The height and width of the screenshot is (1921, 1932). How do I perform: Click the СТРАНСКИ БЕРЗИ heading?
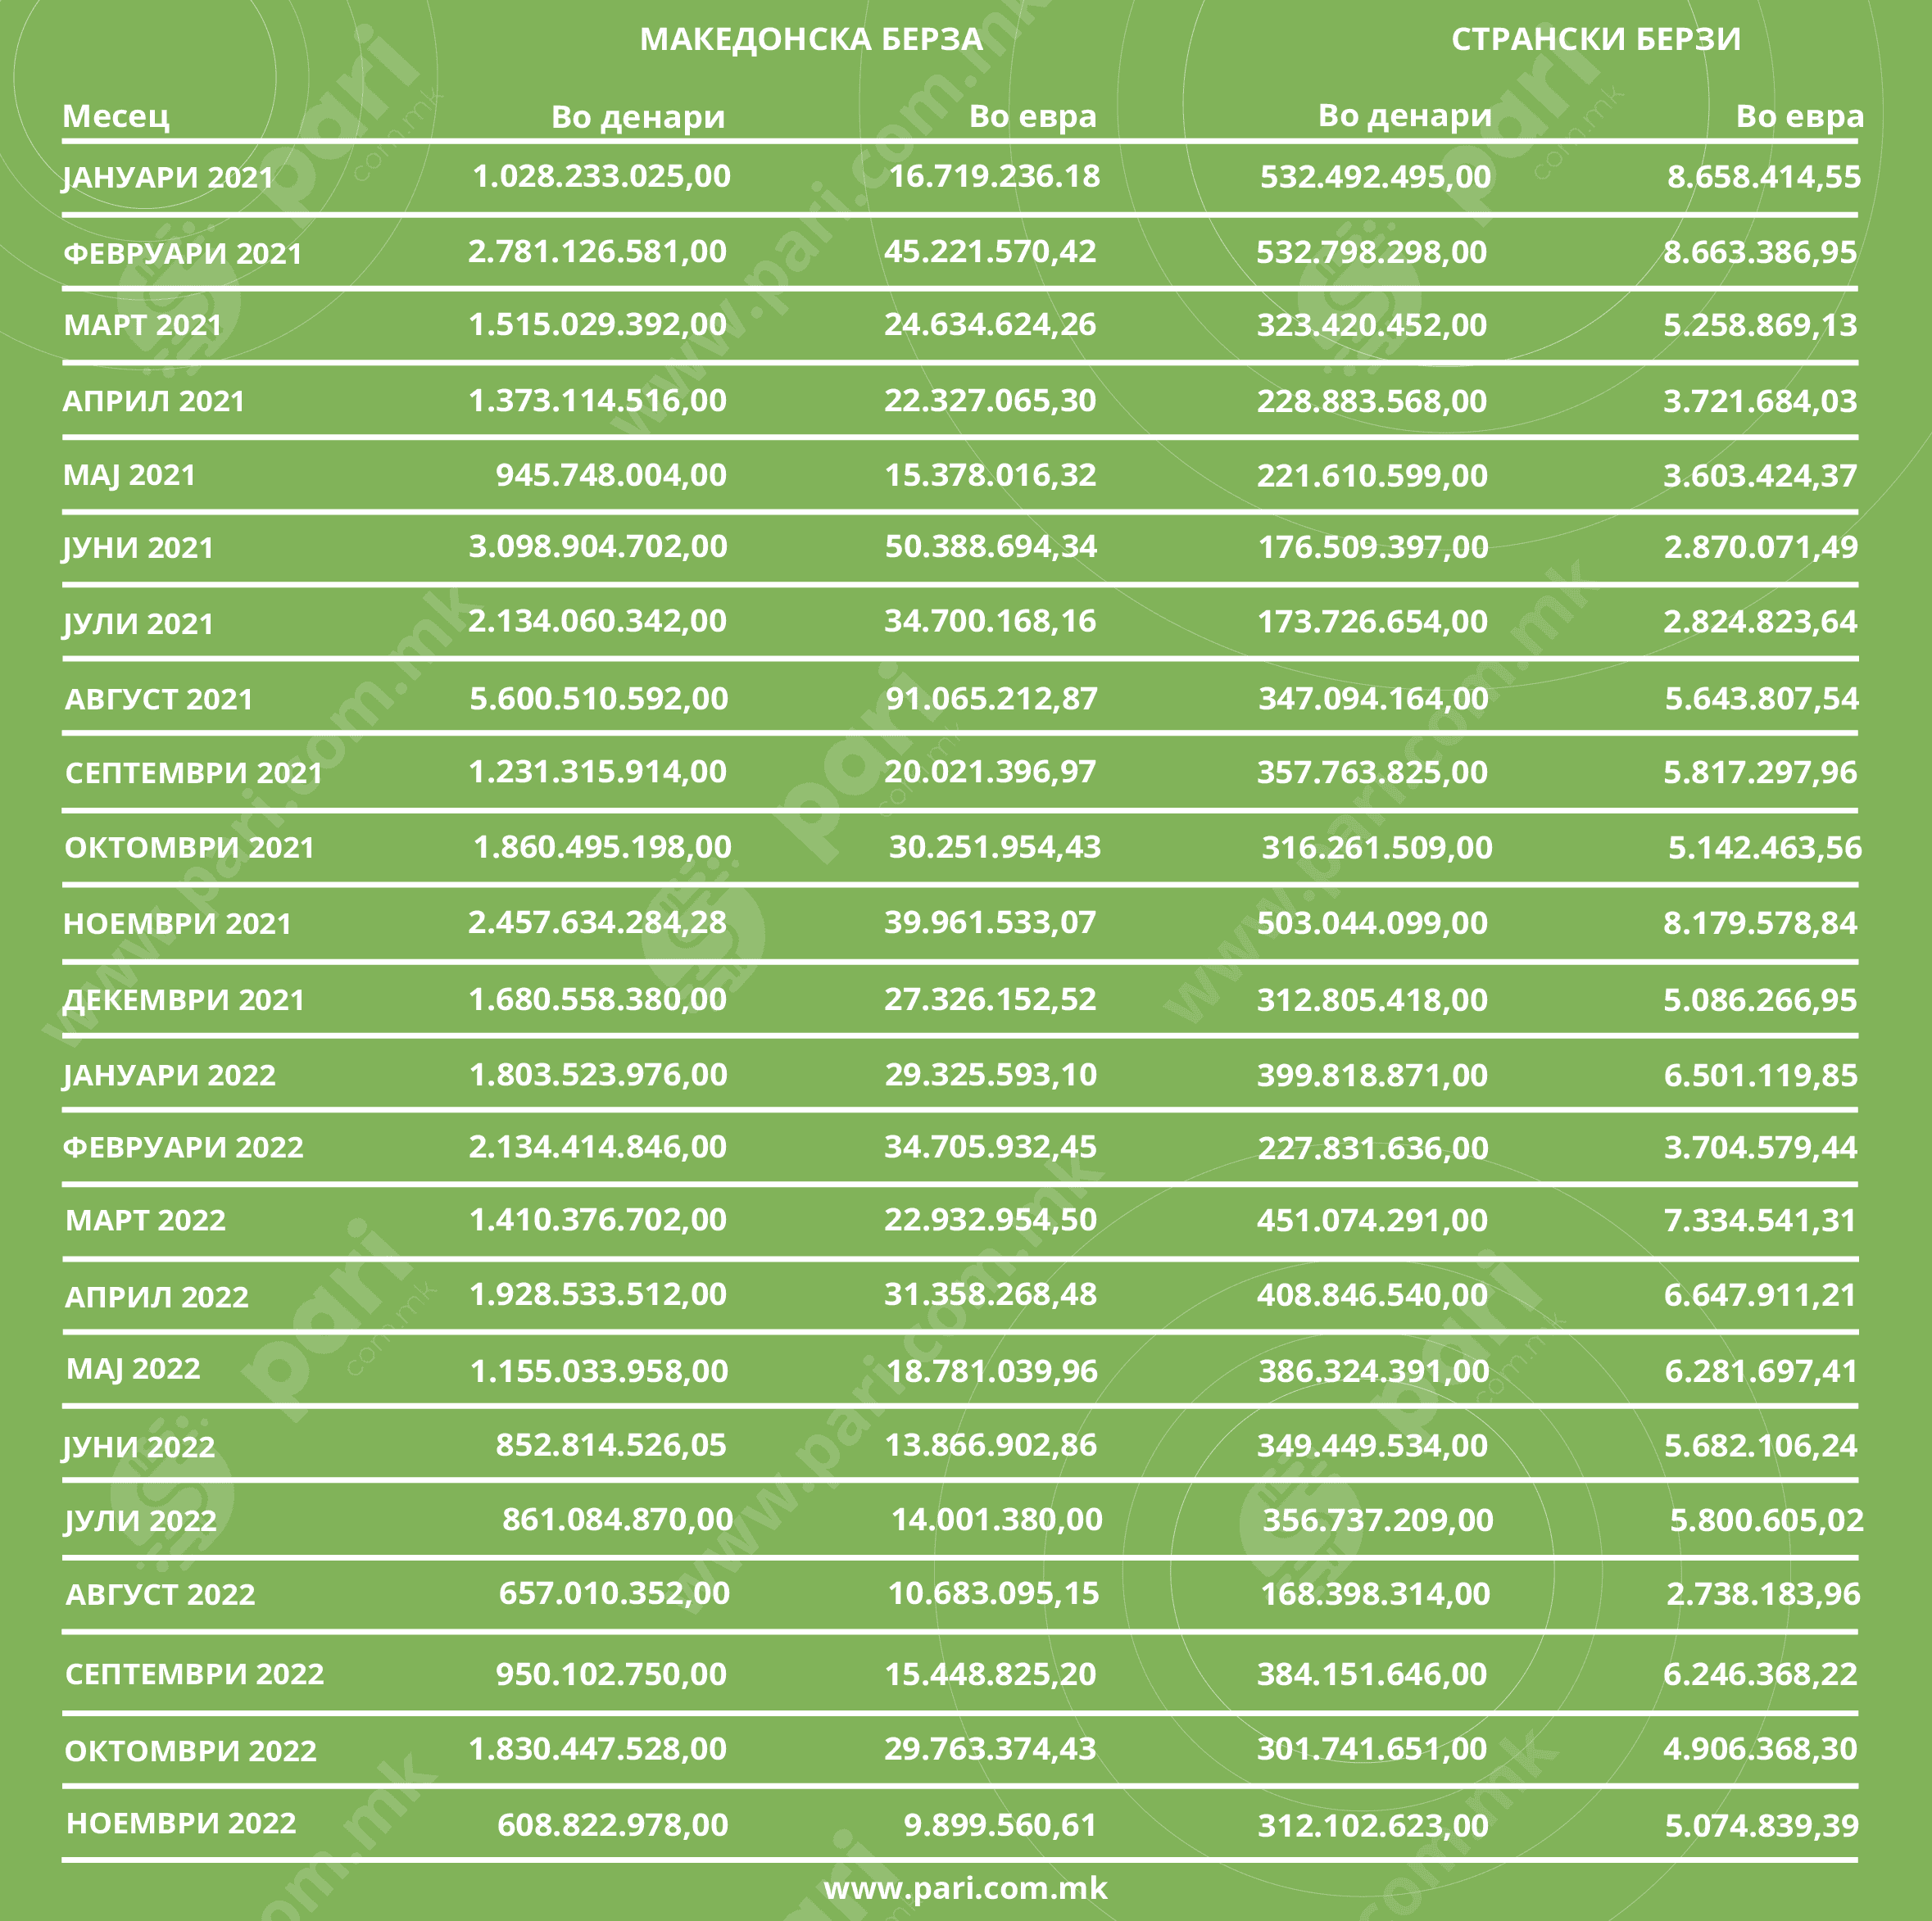click(x=1596, y=39)
